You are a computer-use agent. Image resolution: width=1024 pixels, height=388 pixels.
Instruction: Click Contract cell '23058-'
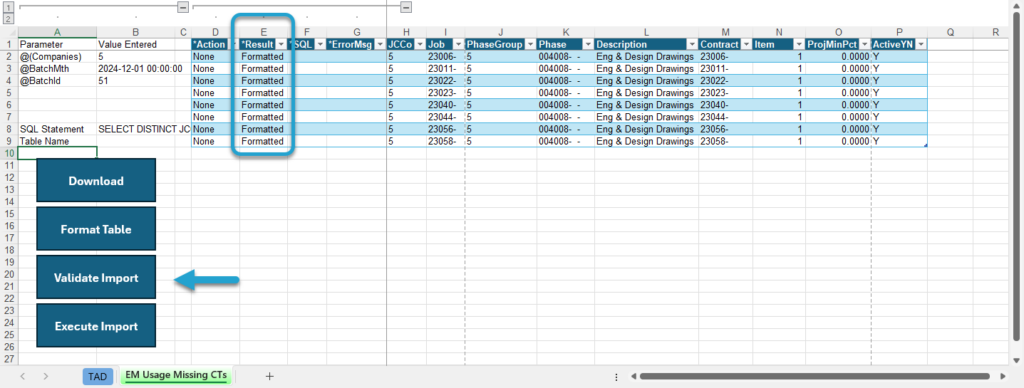(x=725, y=141)
